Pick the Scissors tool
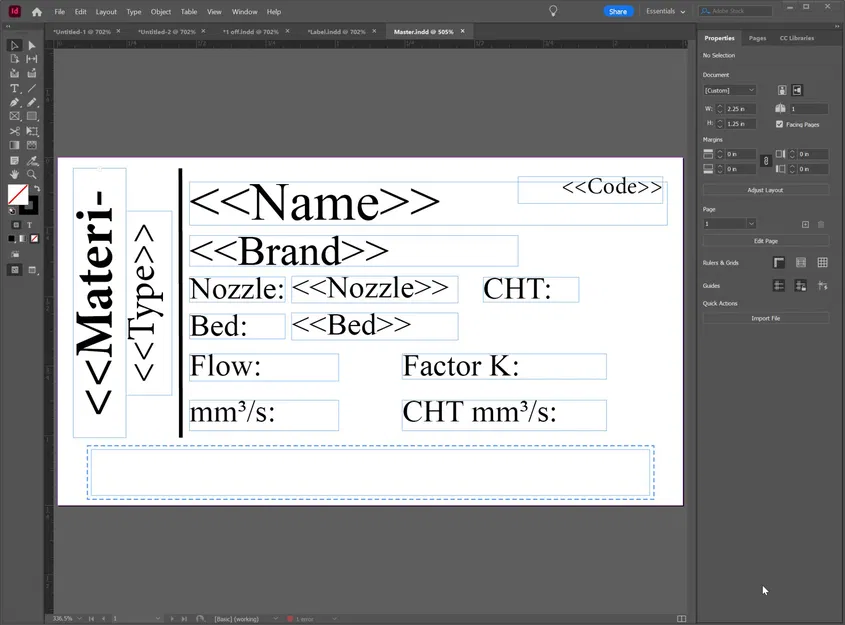 pyautogui.click(x=14, y=131)
